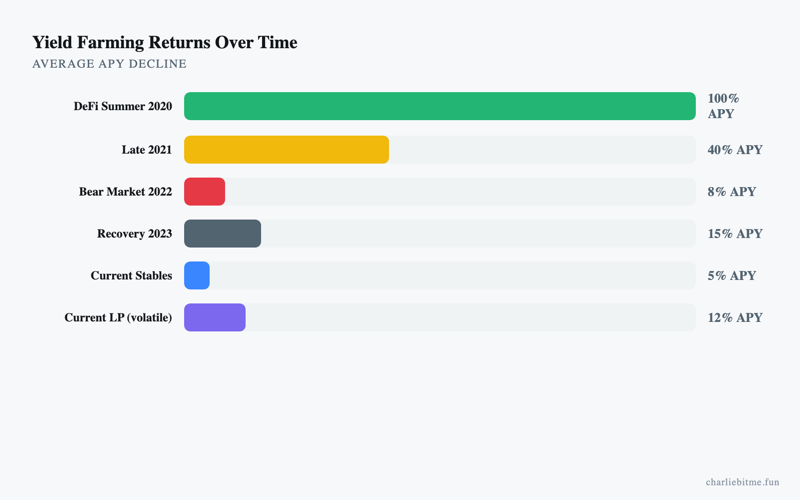Select the Recovery 2023 label

click(x=135, y=234)
